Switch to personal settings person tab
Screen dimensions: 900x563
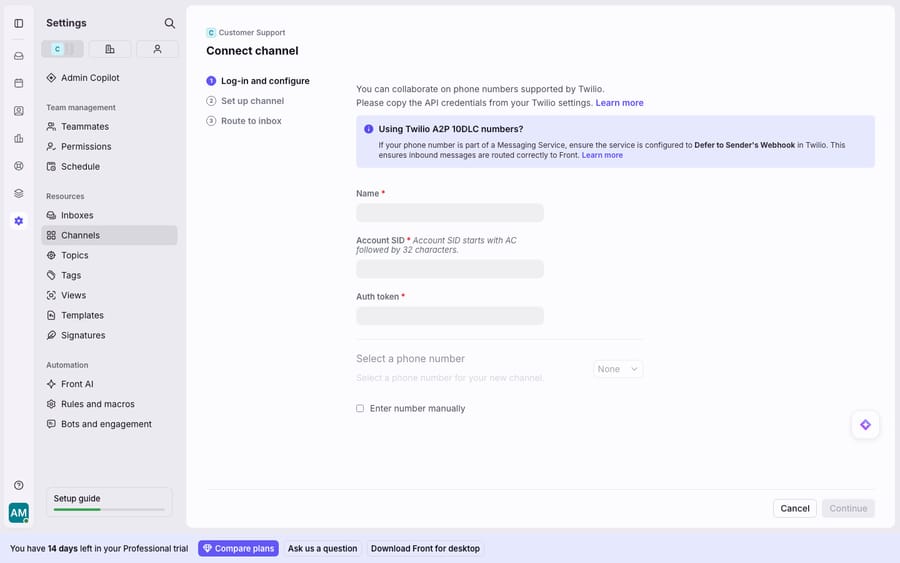tap(157, 49)
